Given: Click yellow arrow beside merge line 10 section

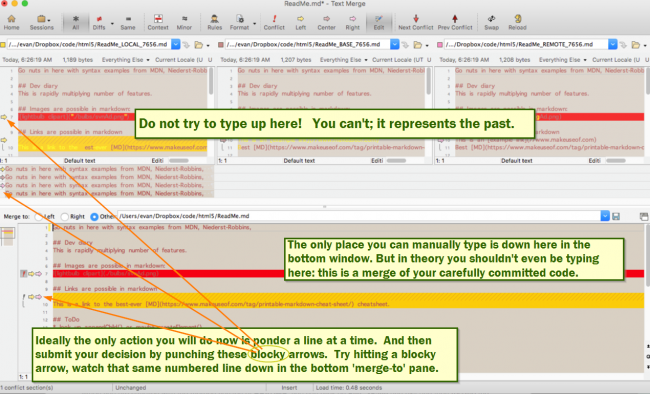Looking at the screenshot, I should point(31,297).
